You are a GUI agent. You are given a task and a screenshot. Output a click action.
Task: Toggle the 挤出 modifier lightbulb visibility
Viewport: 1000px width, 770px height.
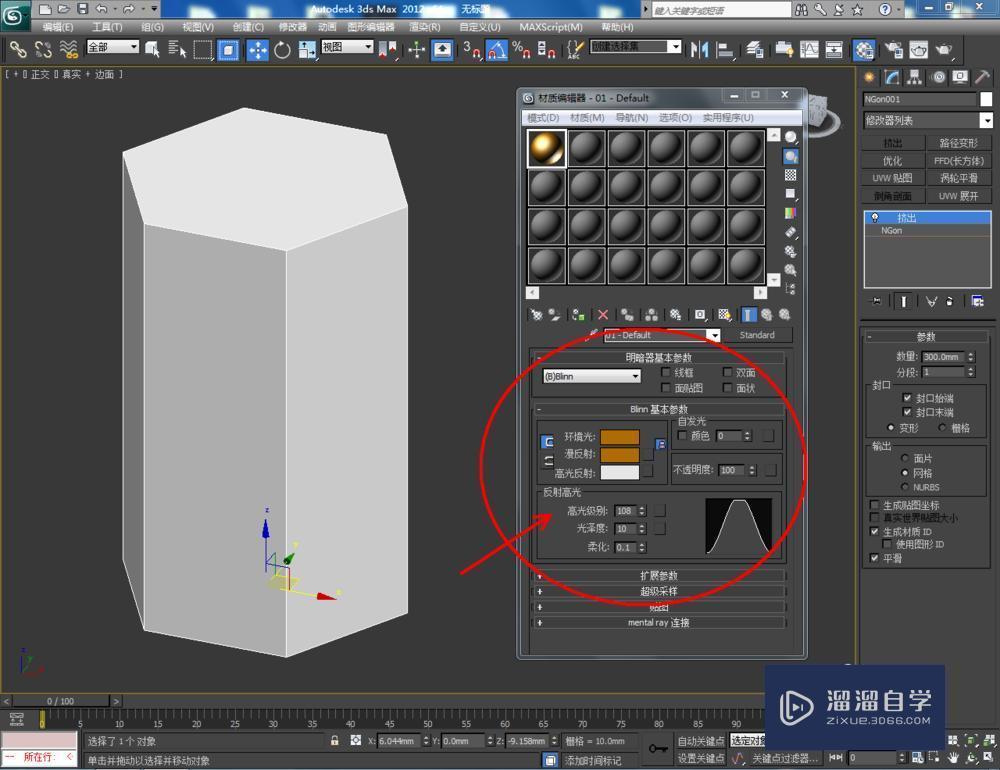tap(875, 217)
